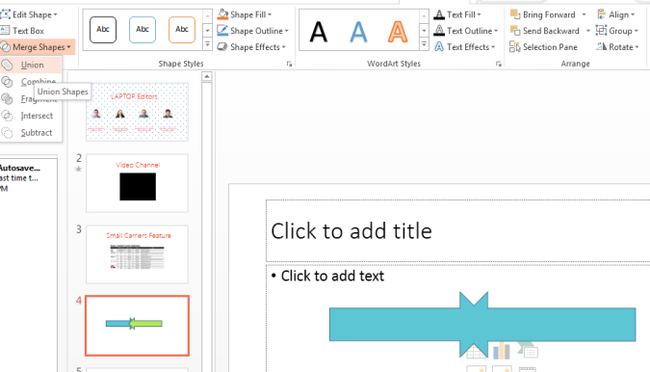Screen dimensions: 650x372
Task: Open the Edit Shape dropdown
Action: coord(29,15)
